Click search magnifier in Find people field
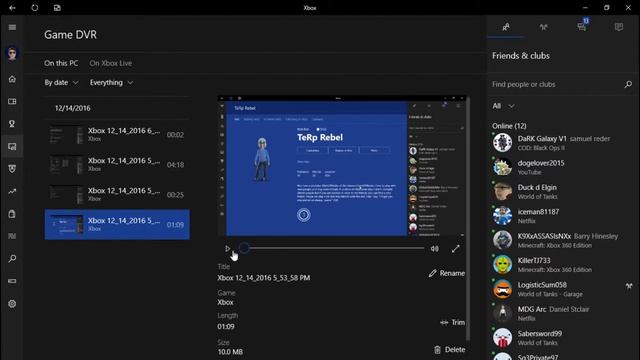This screenshot has height=360, width=640. (628, 84)
